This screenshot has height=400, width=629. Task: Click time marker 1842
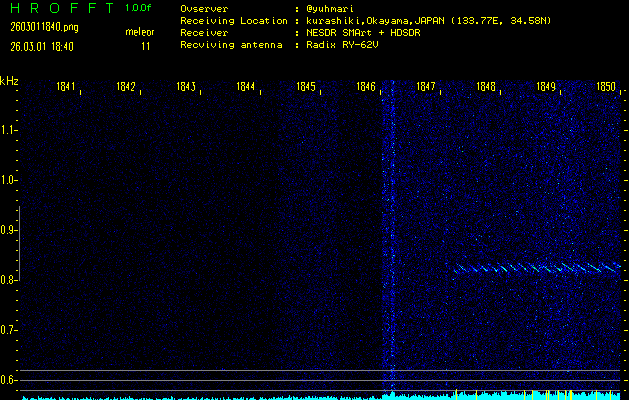[126, 86]
